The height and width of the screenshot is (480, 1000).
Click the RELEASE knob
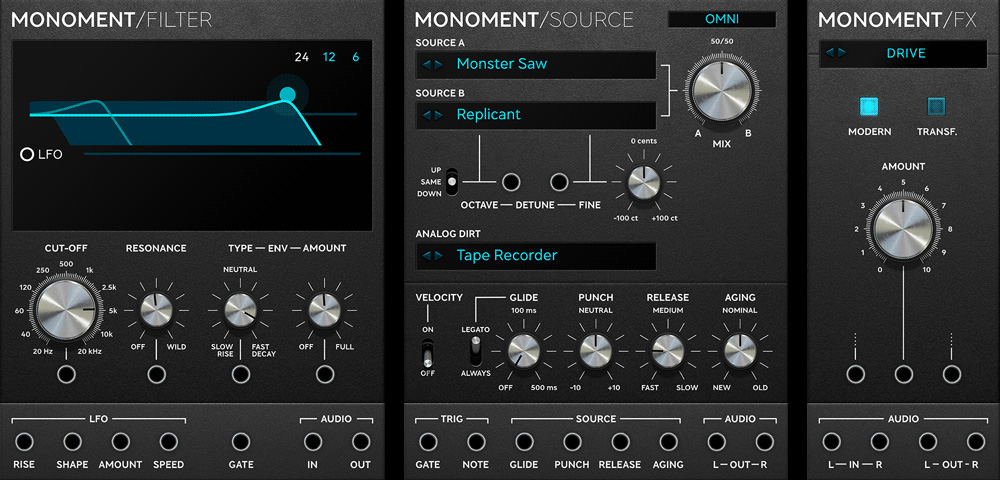(668, 351)
